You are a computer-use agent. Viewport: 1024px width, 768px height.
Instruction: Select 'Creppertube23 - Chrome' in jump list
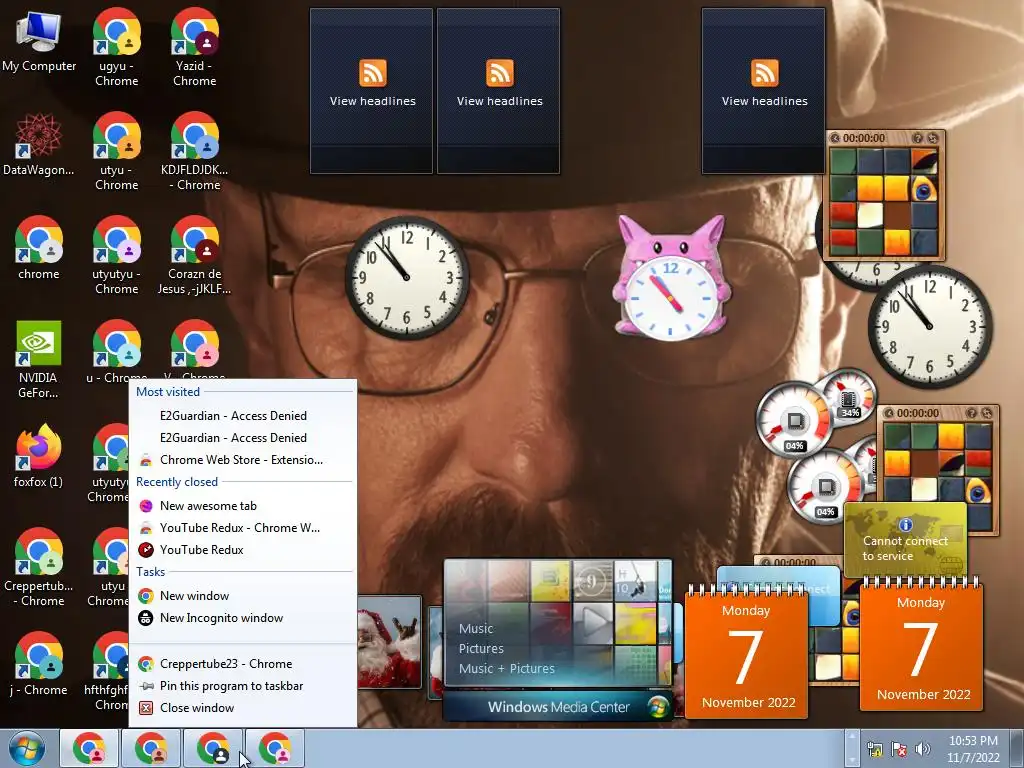(243, 664)
